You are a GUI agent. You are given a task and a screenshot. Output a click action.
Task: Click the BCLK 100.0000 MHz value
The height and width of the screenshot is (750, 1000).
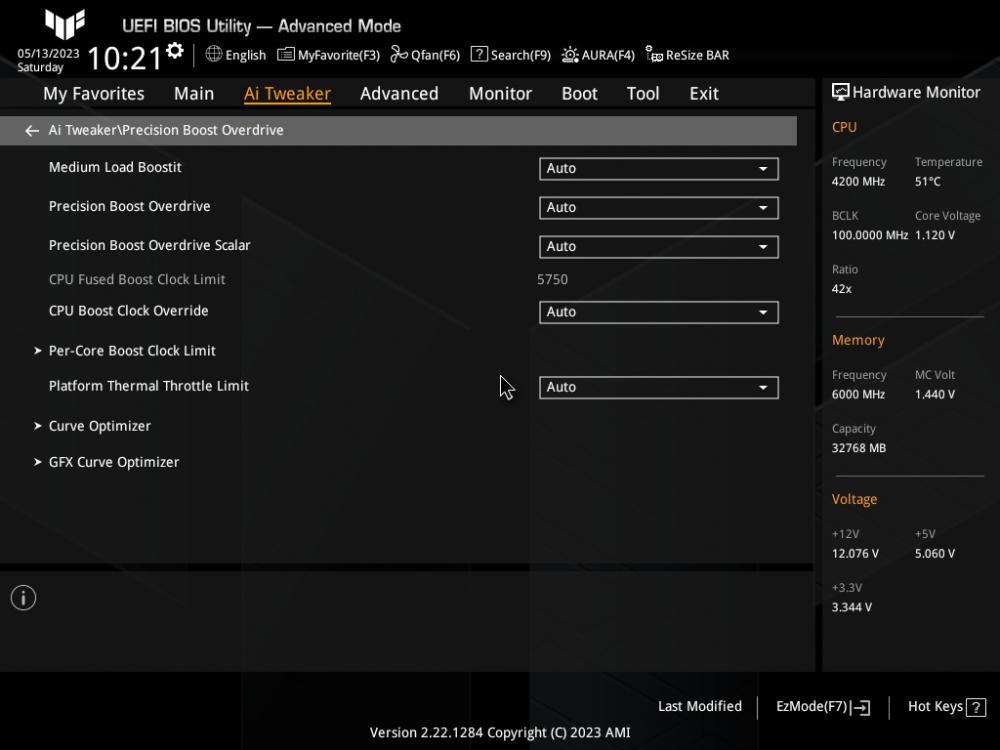(869, 235)
